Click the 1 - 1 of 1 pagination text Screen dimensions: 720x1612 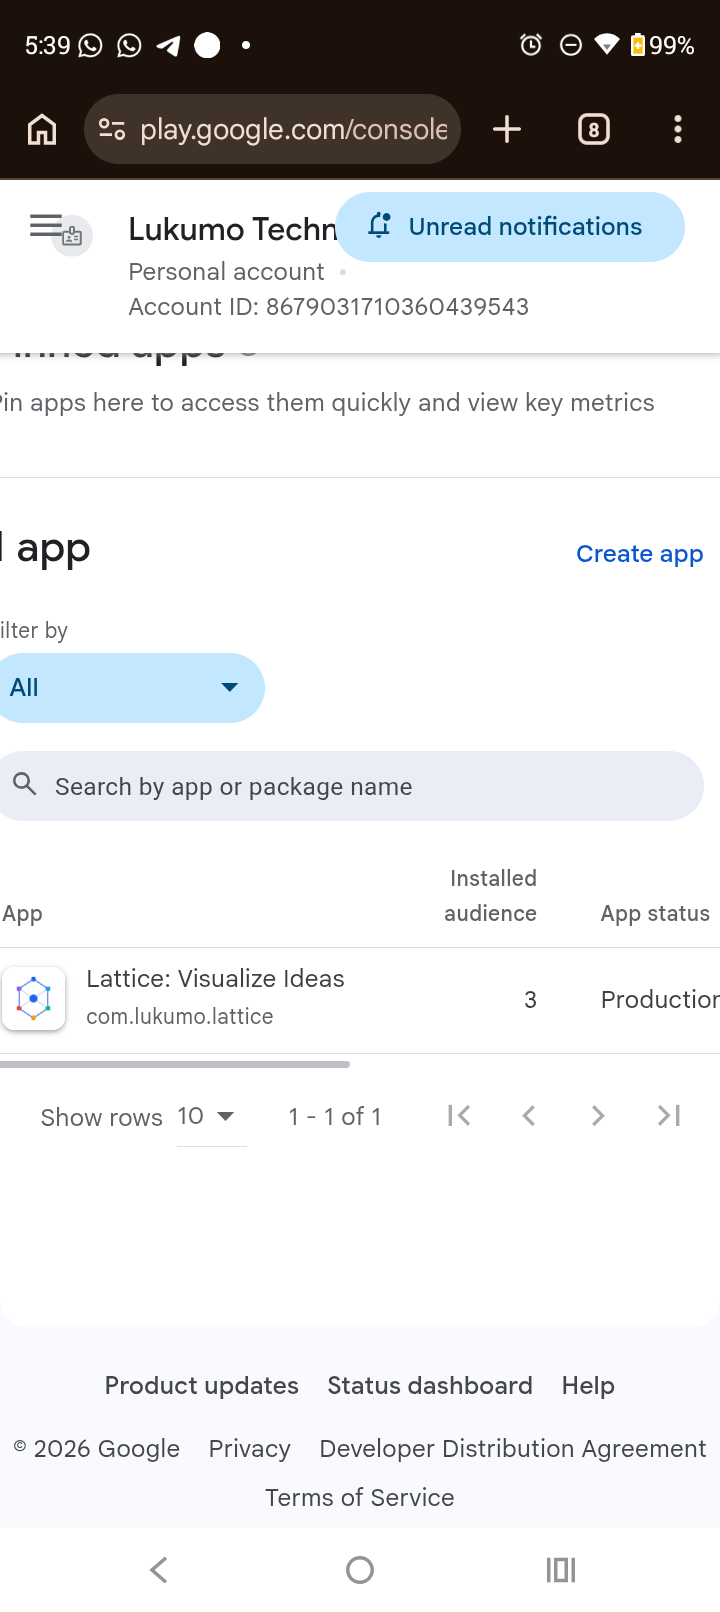pos(335,1117)
